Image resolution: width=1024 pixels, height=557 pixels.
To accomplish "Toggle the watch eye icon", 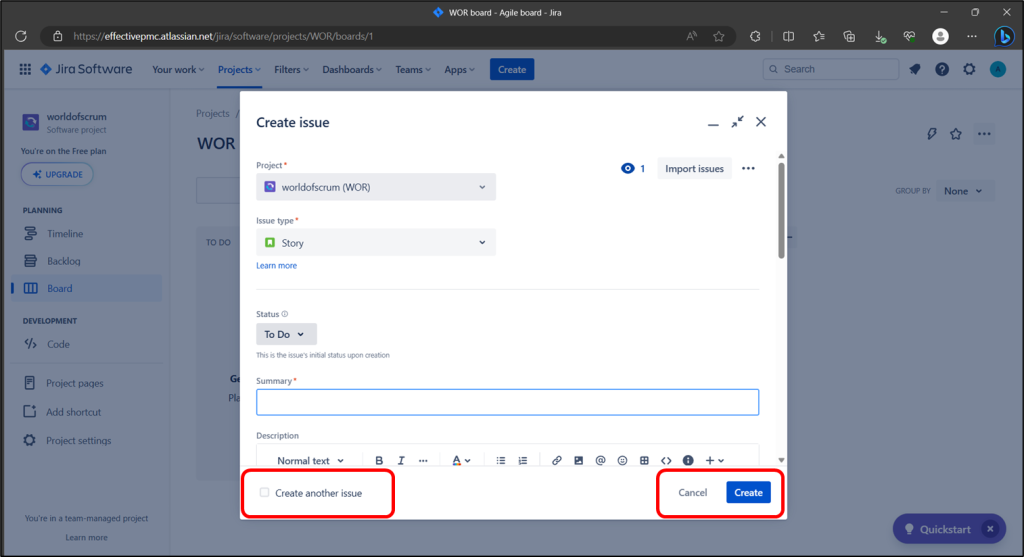I will coord(628,168).
